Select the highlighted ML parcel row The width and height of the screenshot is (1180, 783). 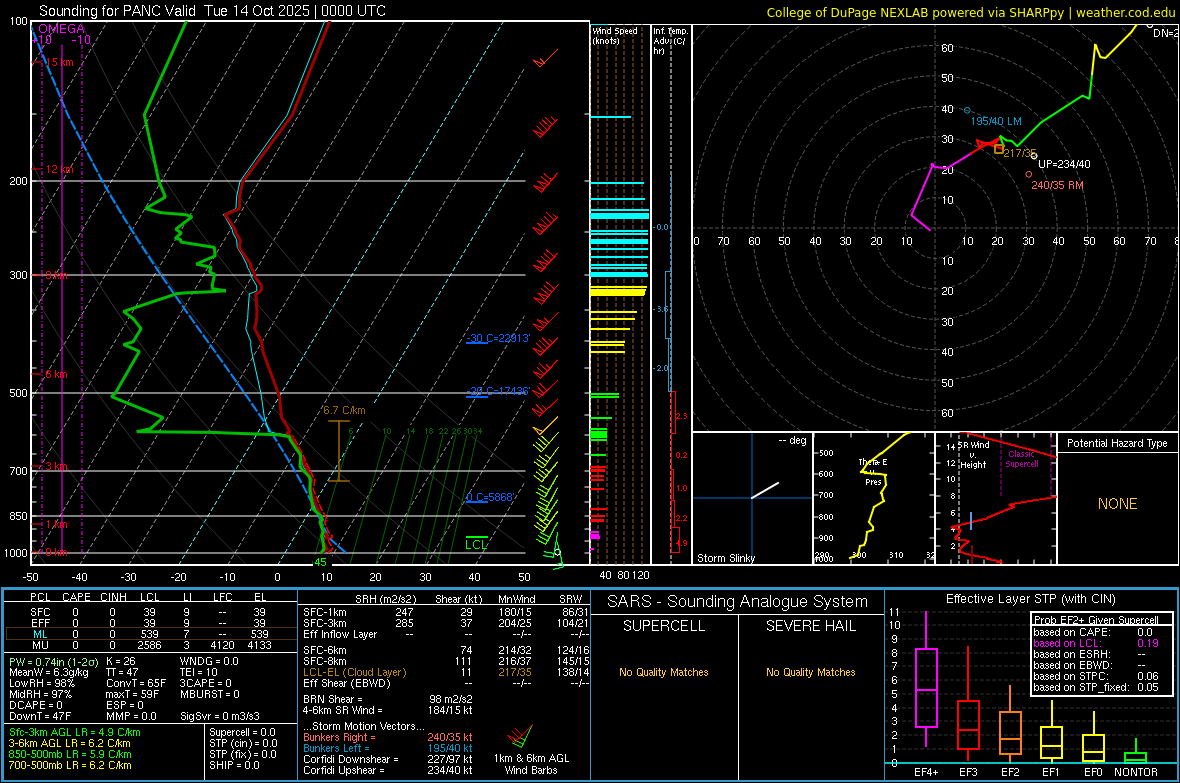(150, 634)
